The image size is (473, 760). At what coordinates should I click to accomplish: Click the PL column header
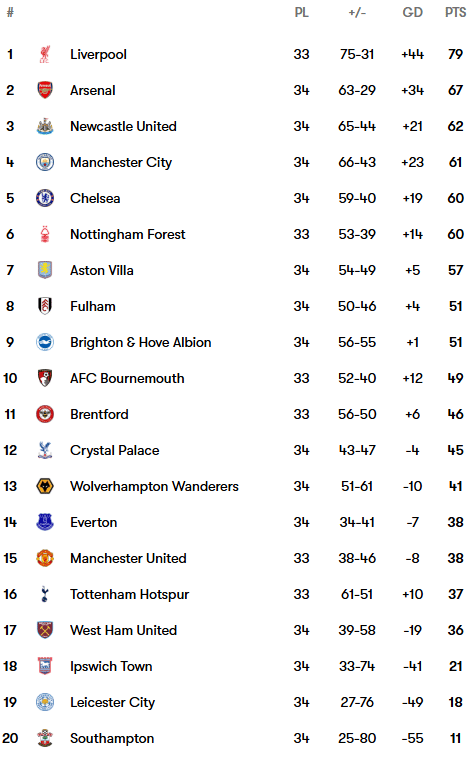coord(301,12)
